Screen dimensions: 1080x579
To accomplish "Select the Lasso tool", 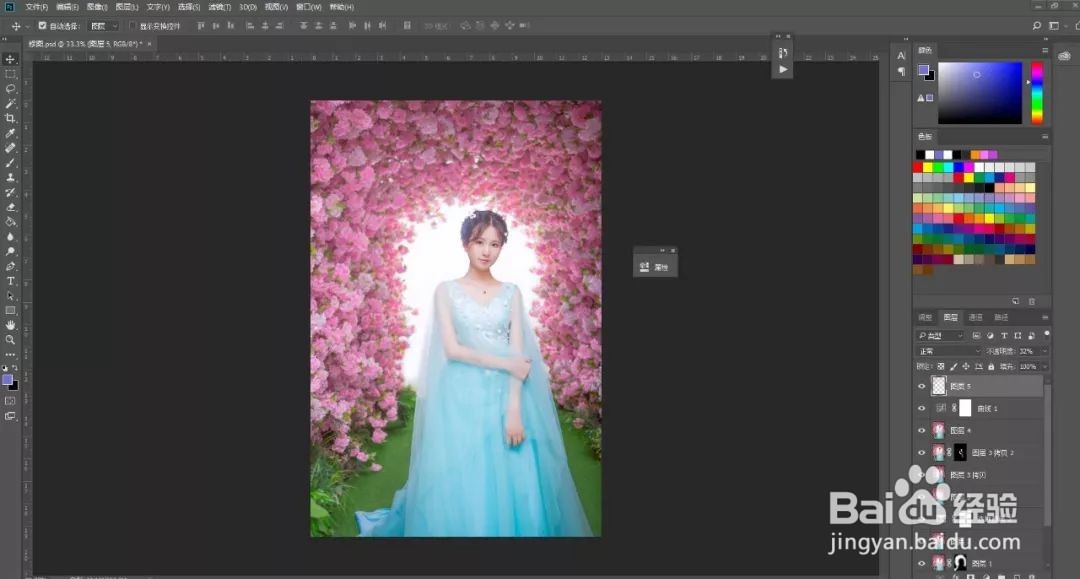I will tap(11, 90).
